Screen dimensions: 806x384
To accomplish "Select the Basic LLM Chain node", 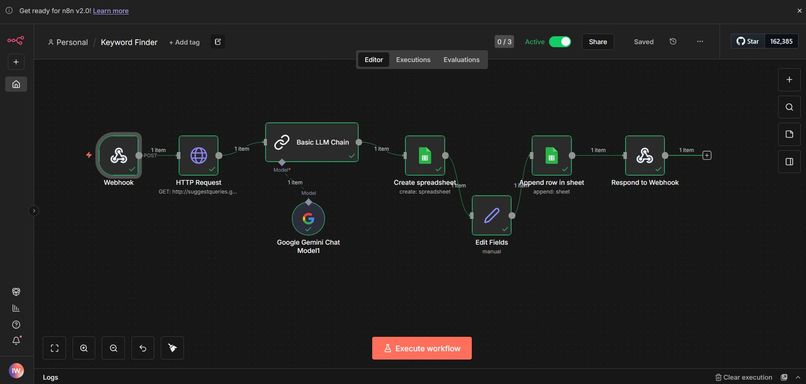I will tap(312, 142).
